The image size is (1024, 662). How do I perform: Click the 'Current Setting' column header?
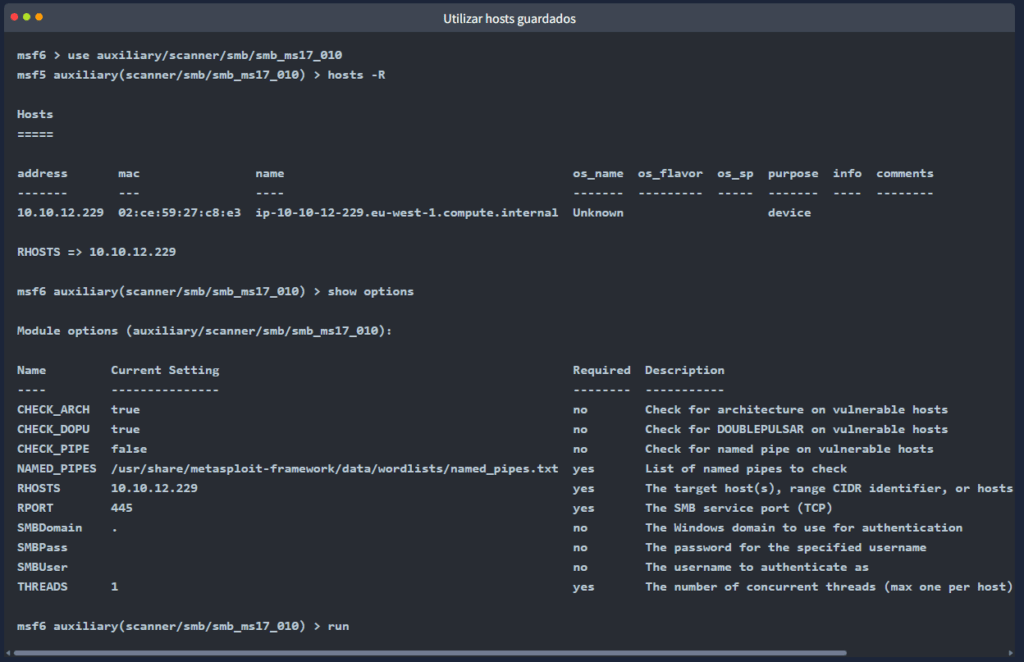(x=165, y=370)
